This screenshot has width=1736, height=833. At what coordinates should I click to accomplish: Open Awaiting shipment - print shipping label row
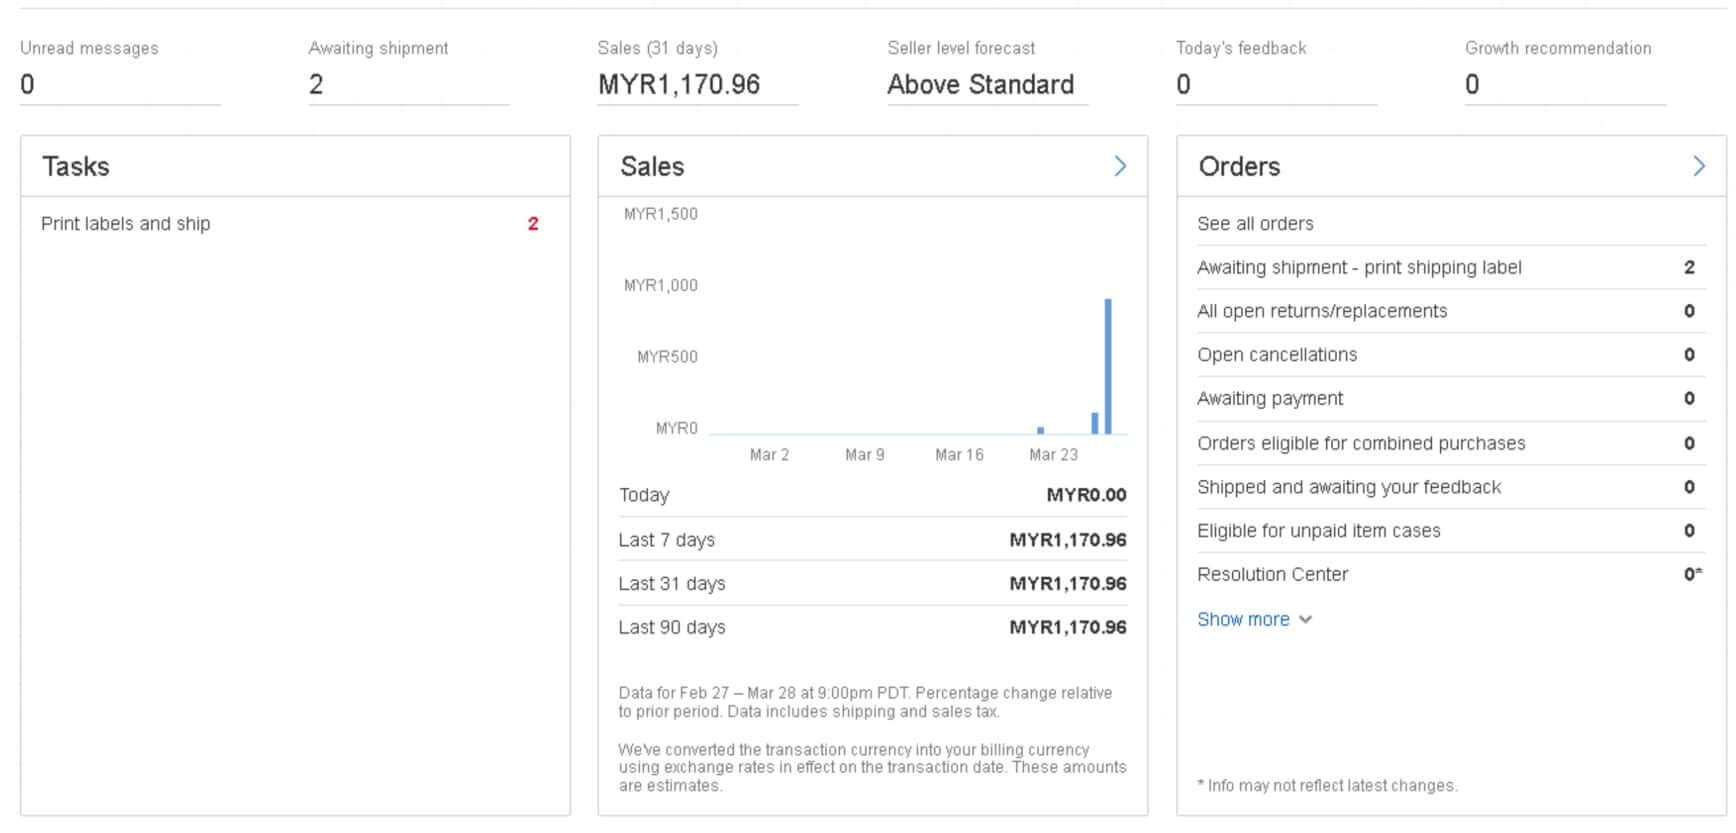(1359, 267)
